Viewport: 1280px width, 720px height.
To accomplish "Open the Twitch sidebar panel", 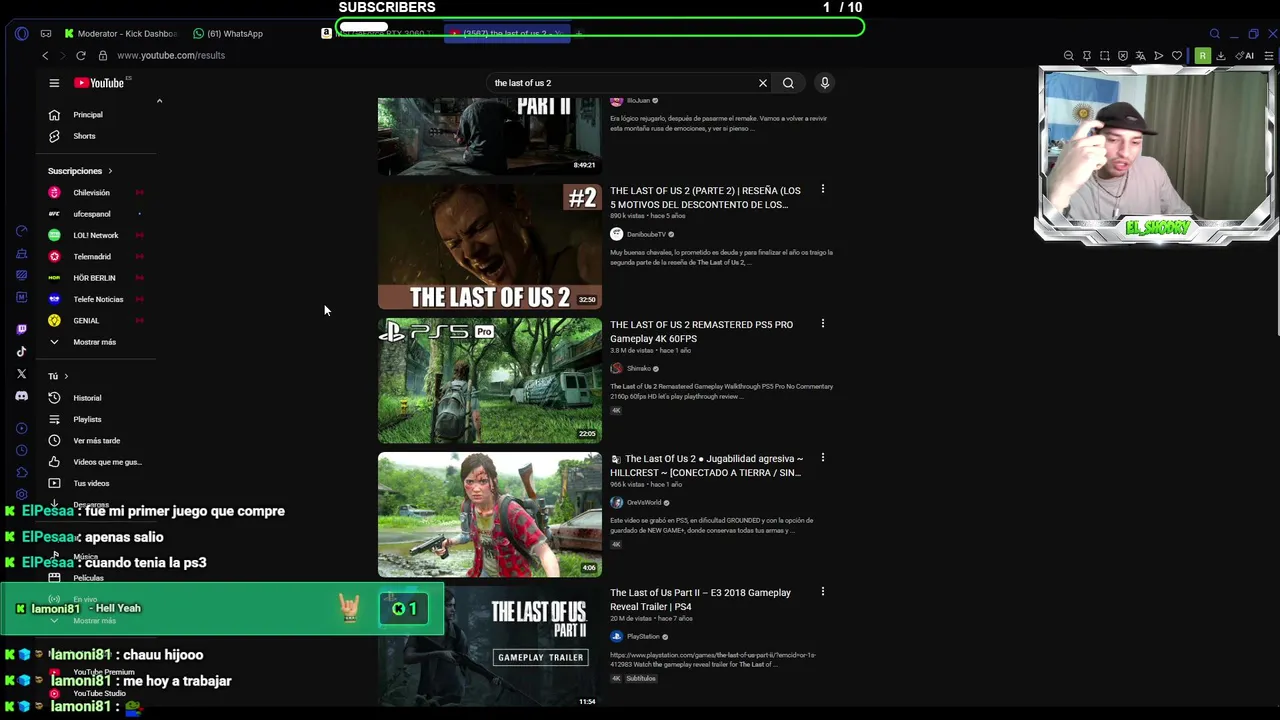I will click(x=21, y=329).
